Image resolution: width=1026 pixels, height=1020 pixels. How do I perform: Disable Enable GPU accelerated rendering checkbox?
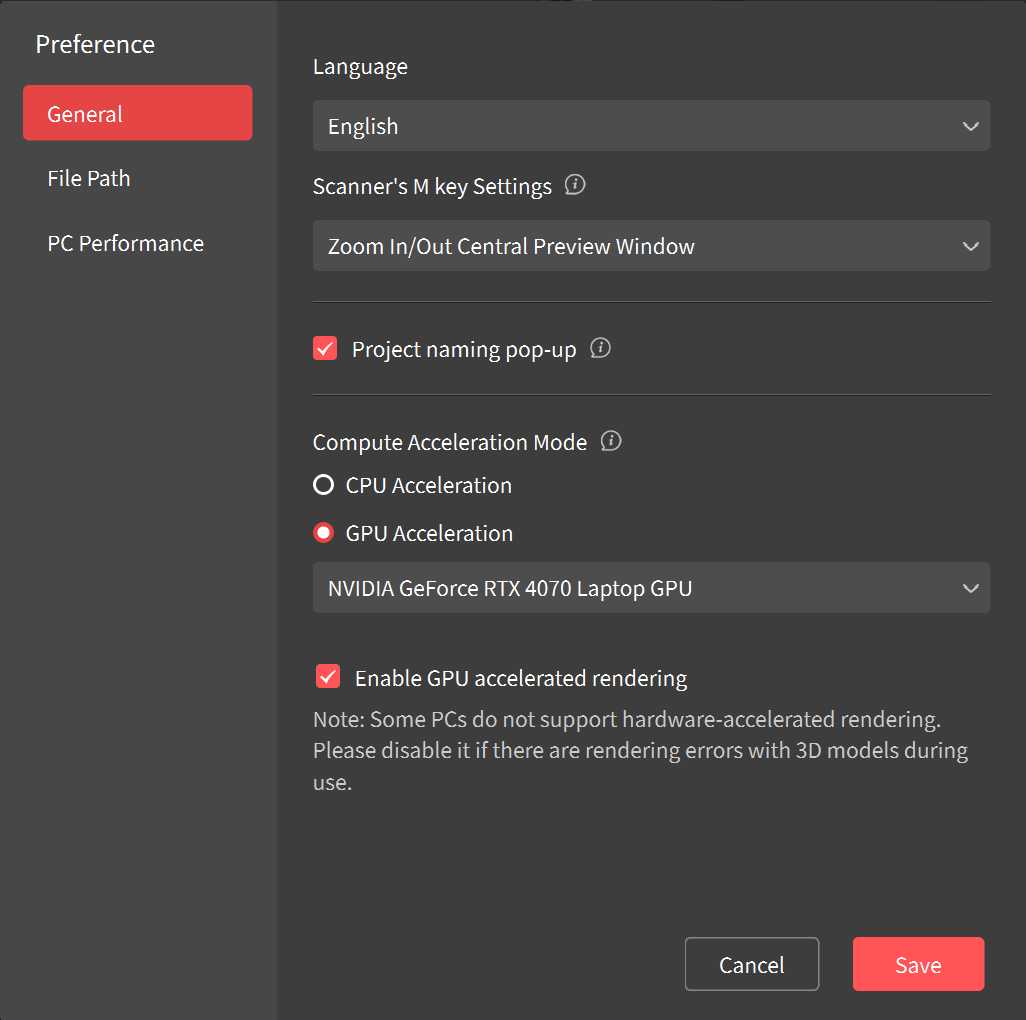(x=327, y=677)
